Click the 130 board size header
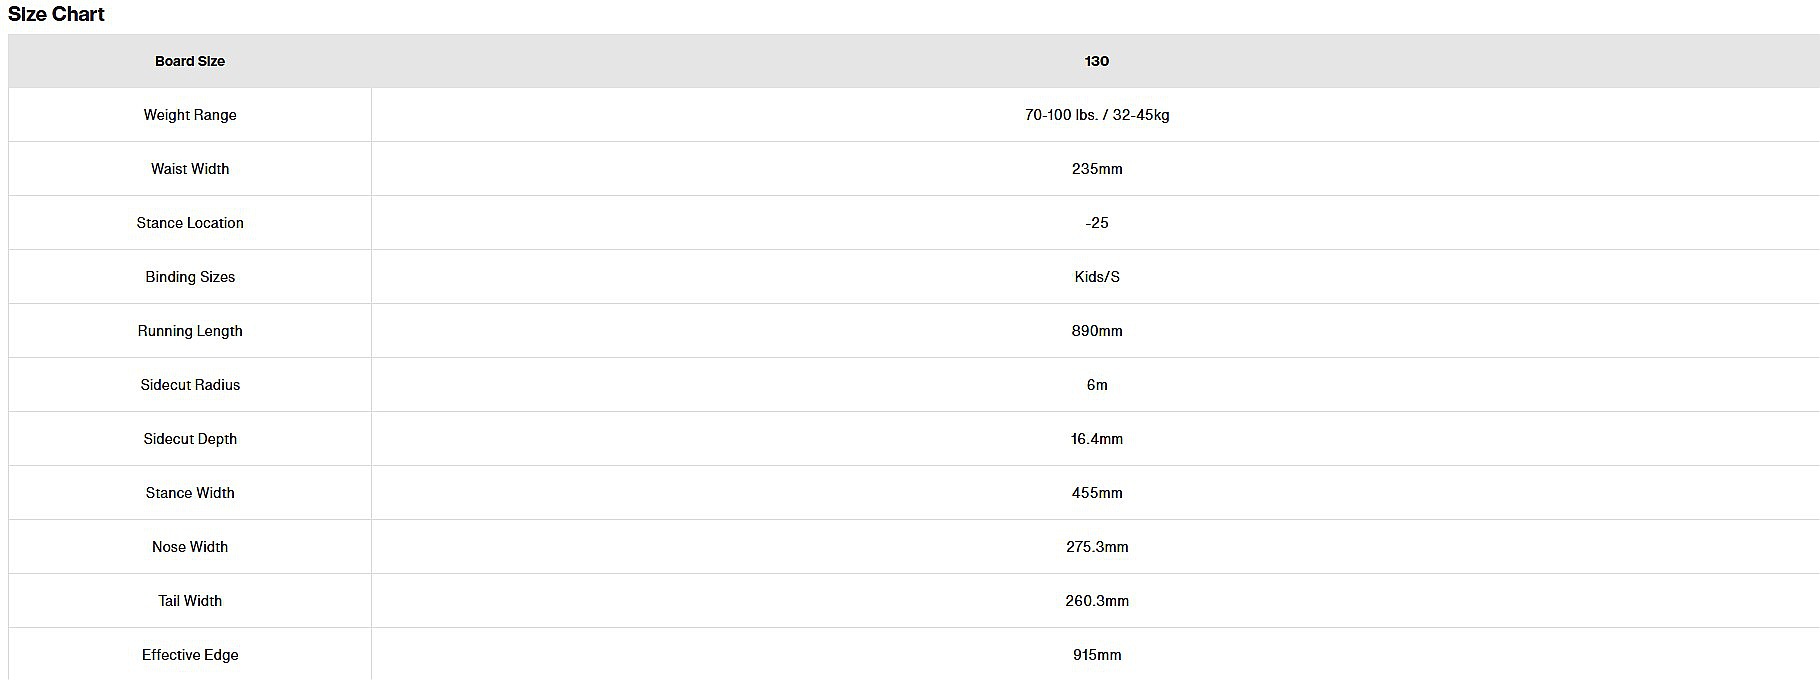Viewport: 1820px width, 680px height. 1097,61
